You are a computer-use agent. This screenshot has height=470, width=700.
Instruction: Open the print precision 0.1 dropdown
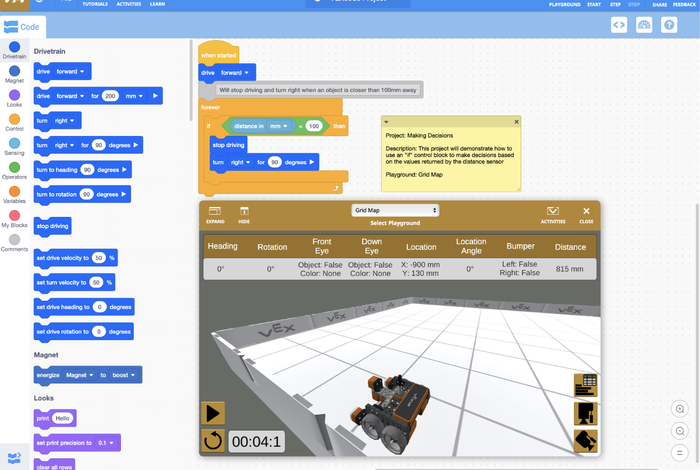(106, 443)
